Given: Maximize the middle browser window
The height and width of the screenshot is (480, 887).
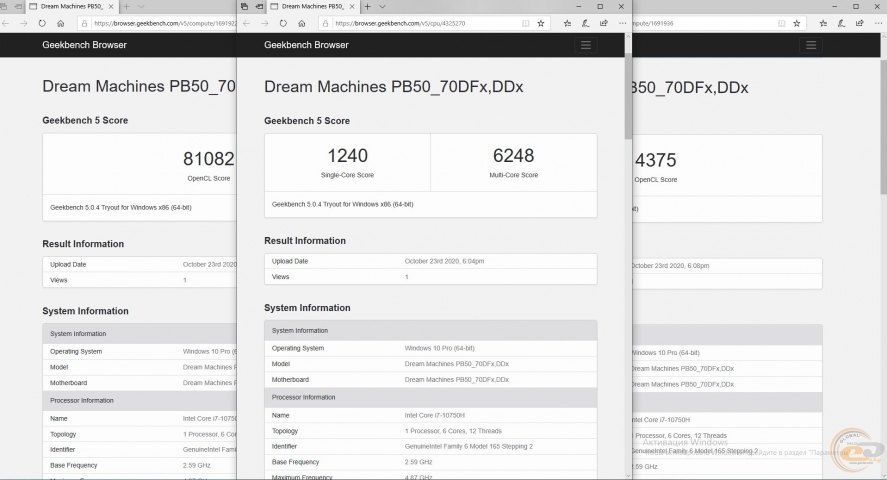Looking at the screenshot, I should point(600,7).
